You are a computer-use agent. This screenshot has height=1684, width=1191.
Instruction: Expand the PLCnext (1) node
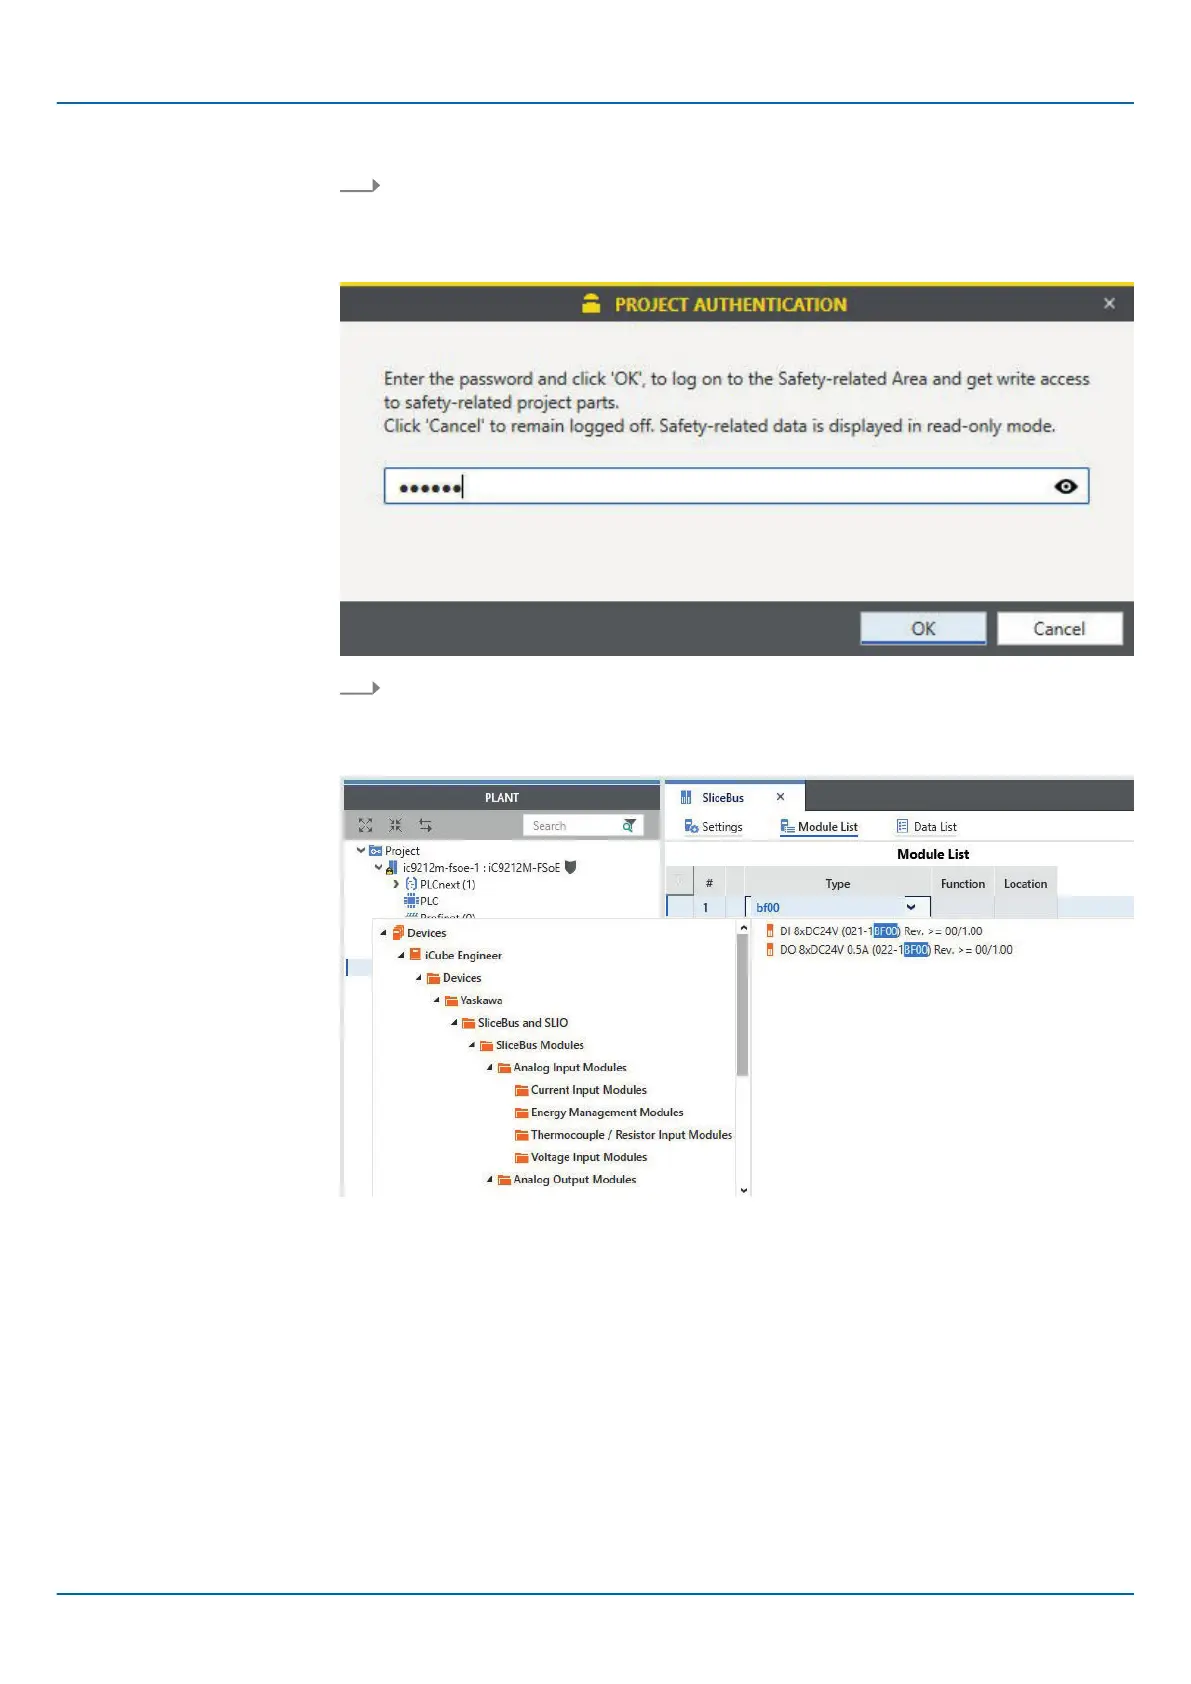tap(396, 884)
